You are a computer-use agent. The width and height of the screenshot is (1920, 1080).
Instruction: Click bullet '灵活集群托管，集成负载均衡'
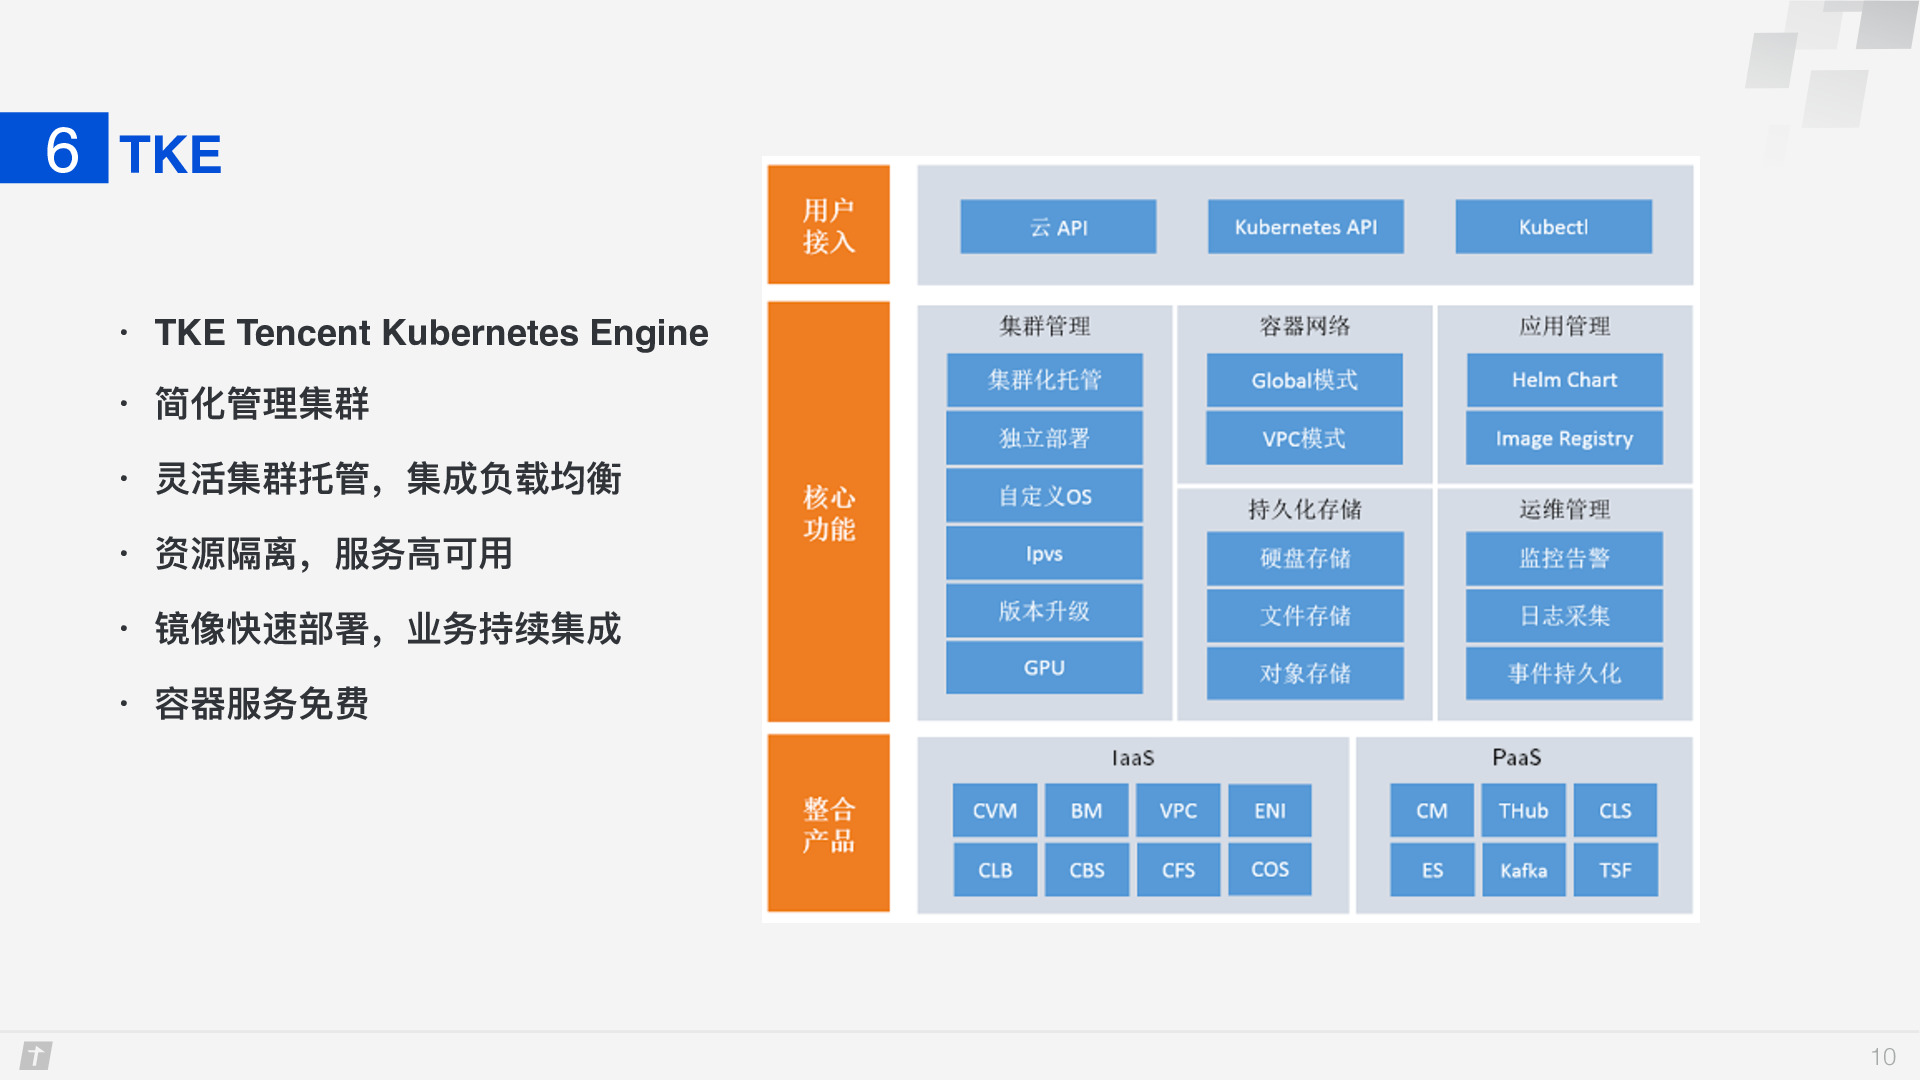coord(388,479)
